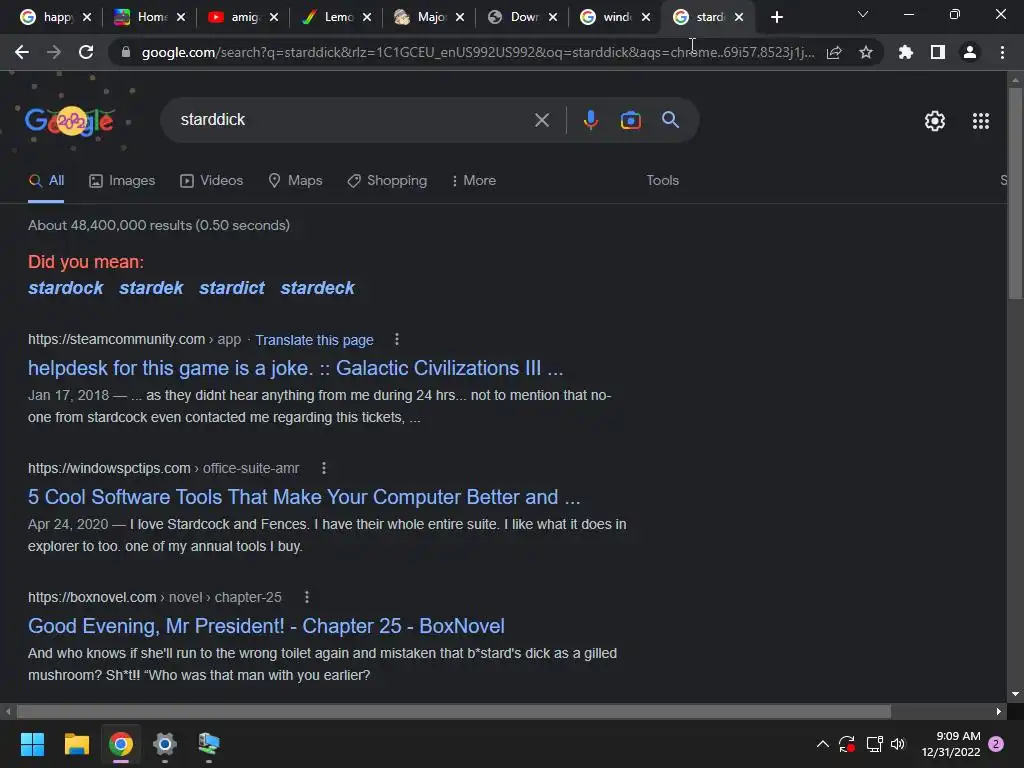Image resolution: width=1024 pixels, height=768 pixels.
Task: Open the clock and date flyout
Action: coord(950,744)
